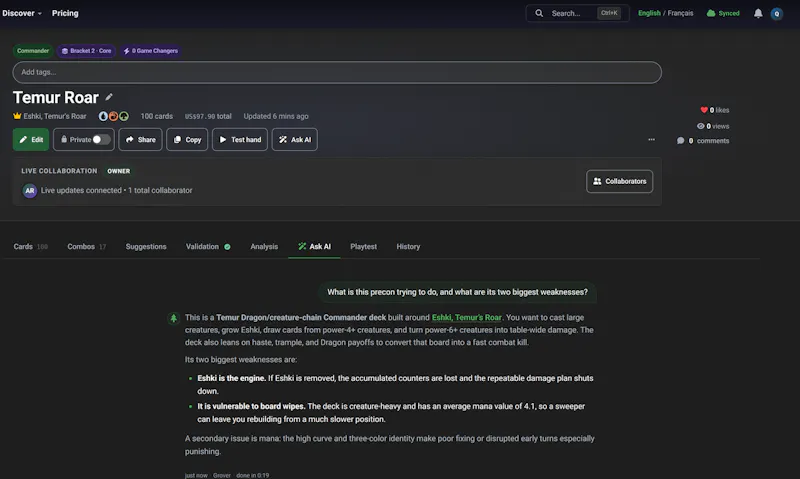Open the Playtest tab

click(363, 247)
